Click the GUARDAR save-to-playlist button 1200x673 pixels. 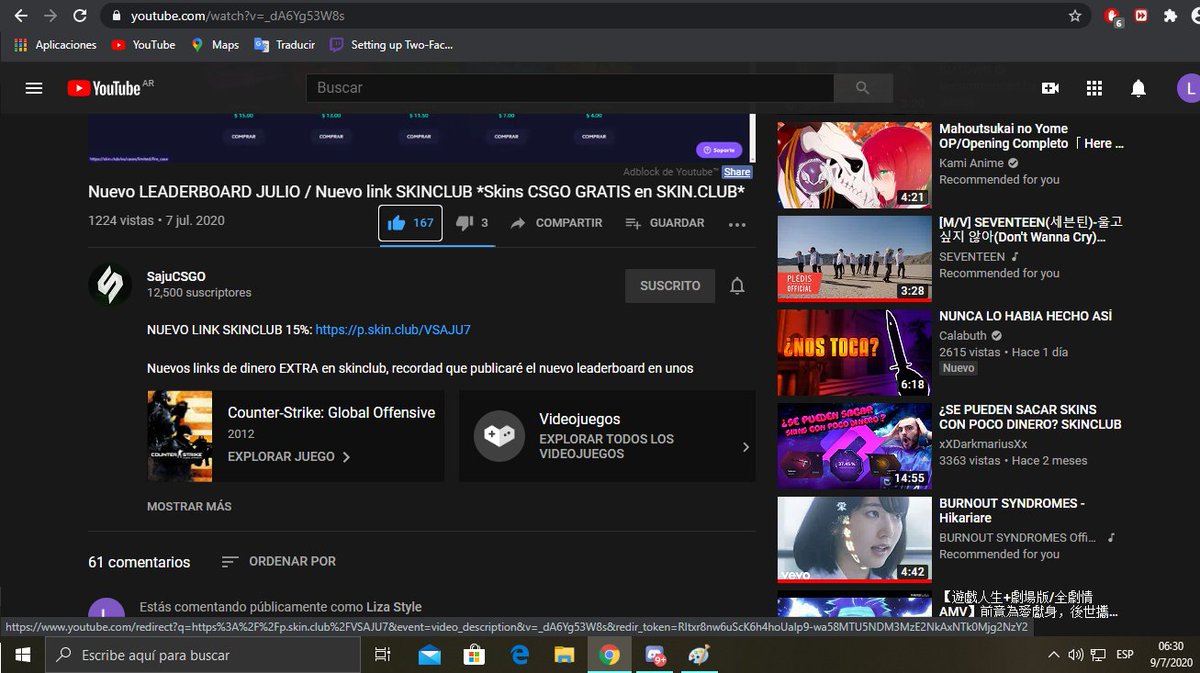665,223
